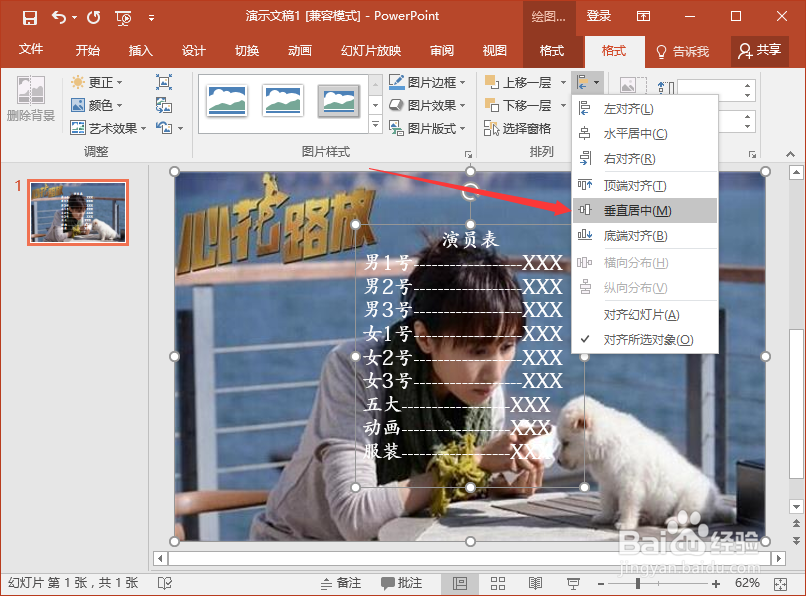This screenshot has width=806, height=596.
Task: Click Send Backward (下移一层) button
Action: click(519, 105)
